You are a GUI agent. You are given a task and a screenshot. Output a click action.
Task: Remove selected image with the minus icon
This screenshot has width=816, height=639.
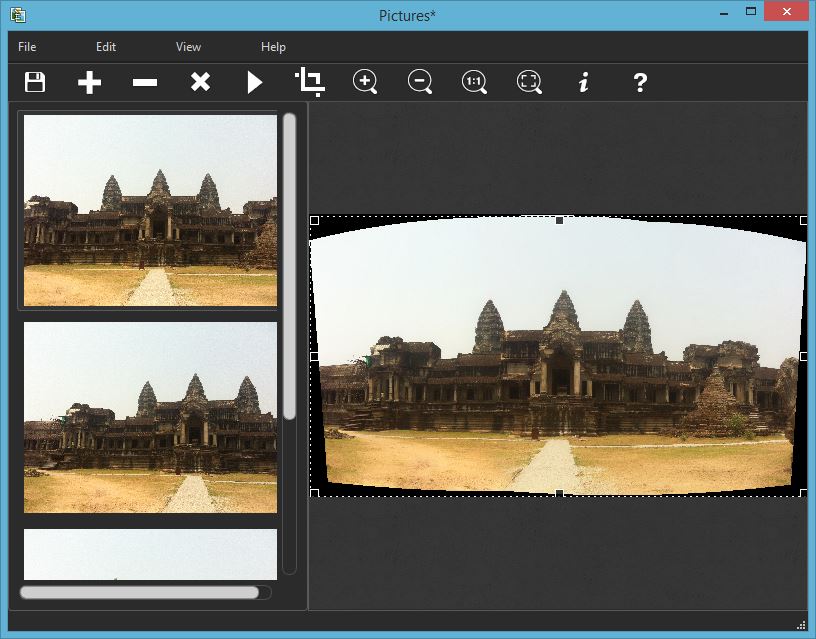coord(145,82)
